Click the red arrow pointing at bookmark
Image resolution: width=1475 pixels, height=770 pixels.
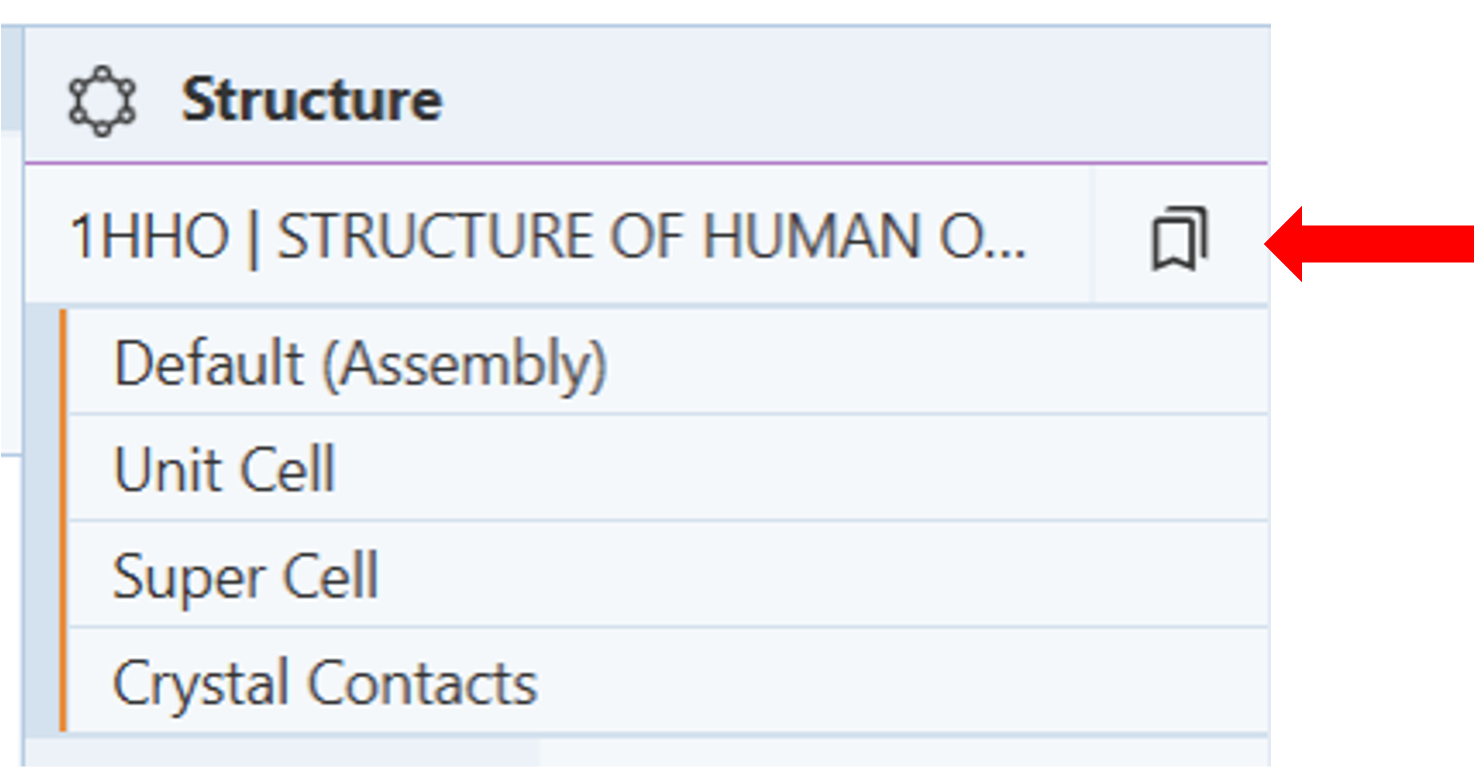(1368, 243)
